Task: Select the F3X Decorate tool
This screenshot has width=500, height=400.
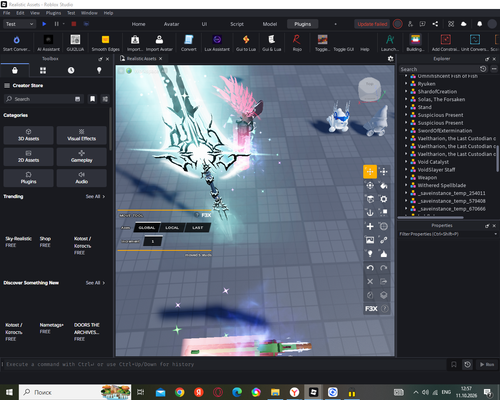Action: coord(384,254)
